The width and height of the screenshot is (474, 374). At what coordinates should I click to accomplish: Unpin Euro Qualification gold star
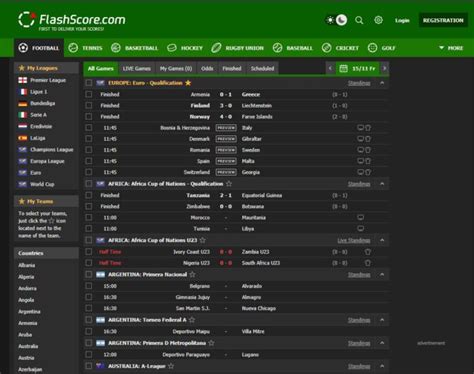pos(188,83)
